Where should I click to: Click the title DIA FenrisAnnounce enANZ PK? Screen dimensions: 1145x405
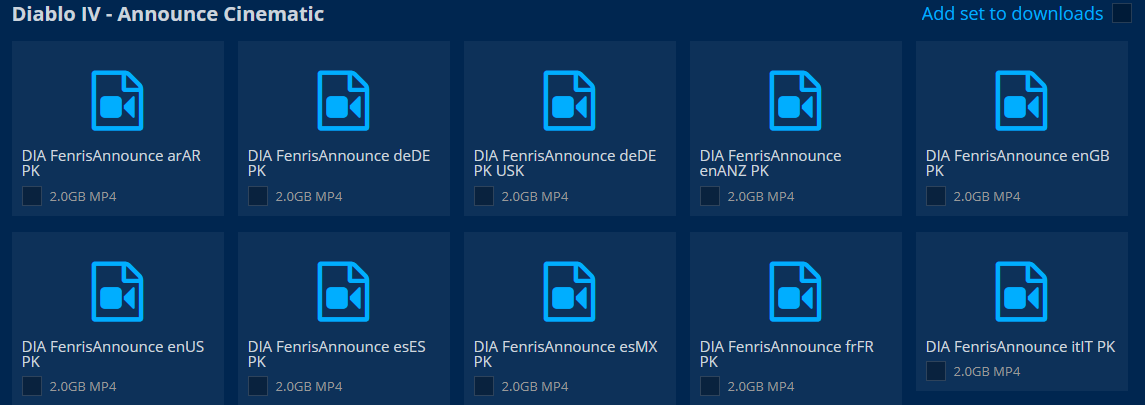(x=770, y=163)
